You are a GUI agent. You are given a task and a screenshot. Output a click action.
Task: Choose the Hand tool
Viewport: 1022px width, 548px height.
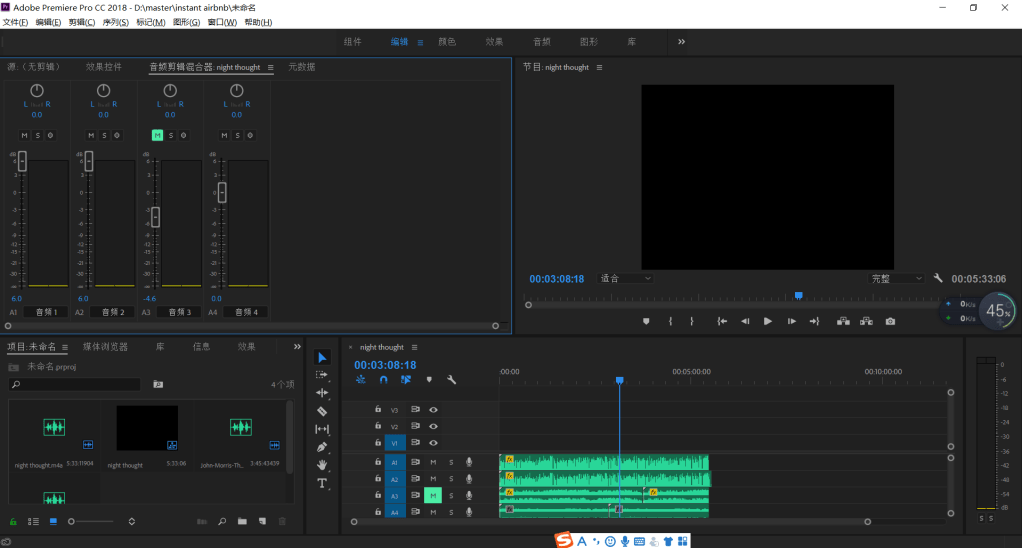click(x=322, y=465)
